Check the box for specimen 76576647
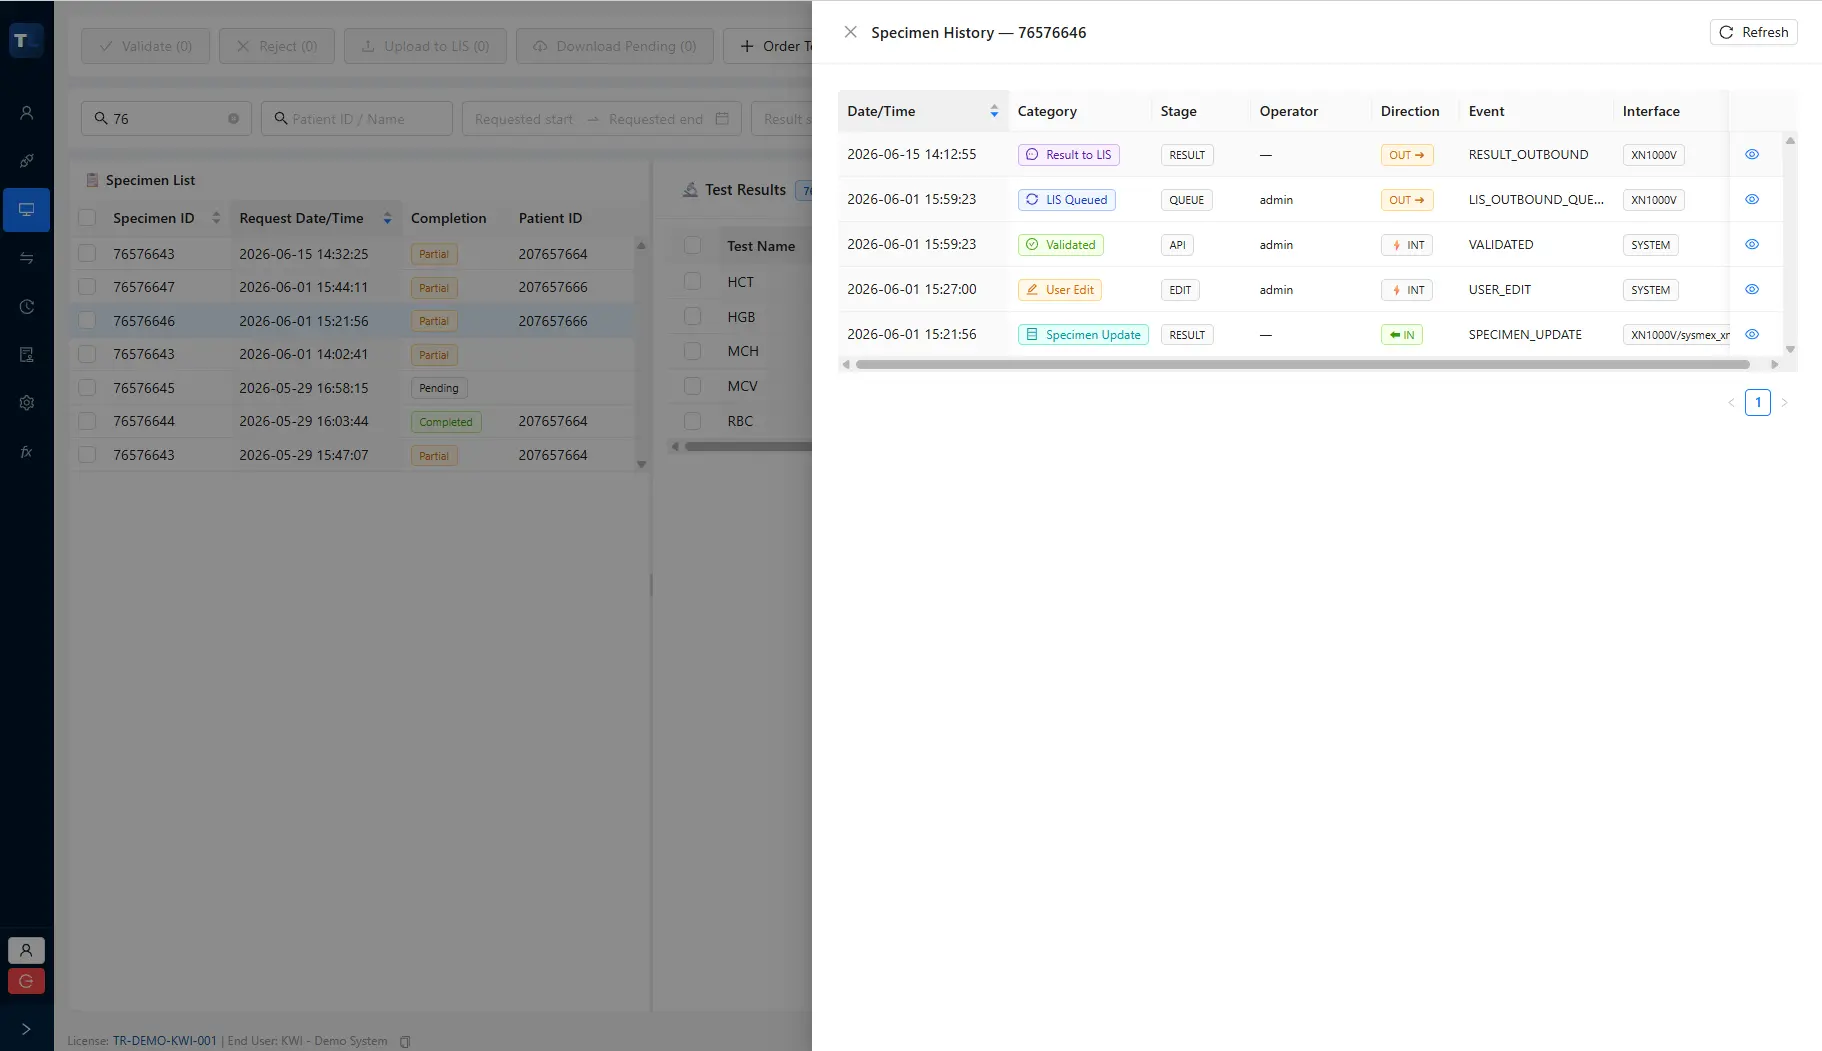The image size is (1822, 1051). 87,287
